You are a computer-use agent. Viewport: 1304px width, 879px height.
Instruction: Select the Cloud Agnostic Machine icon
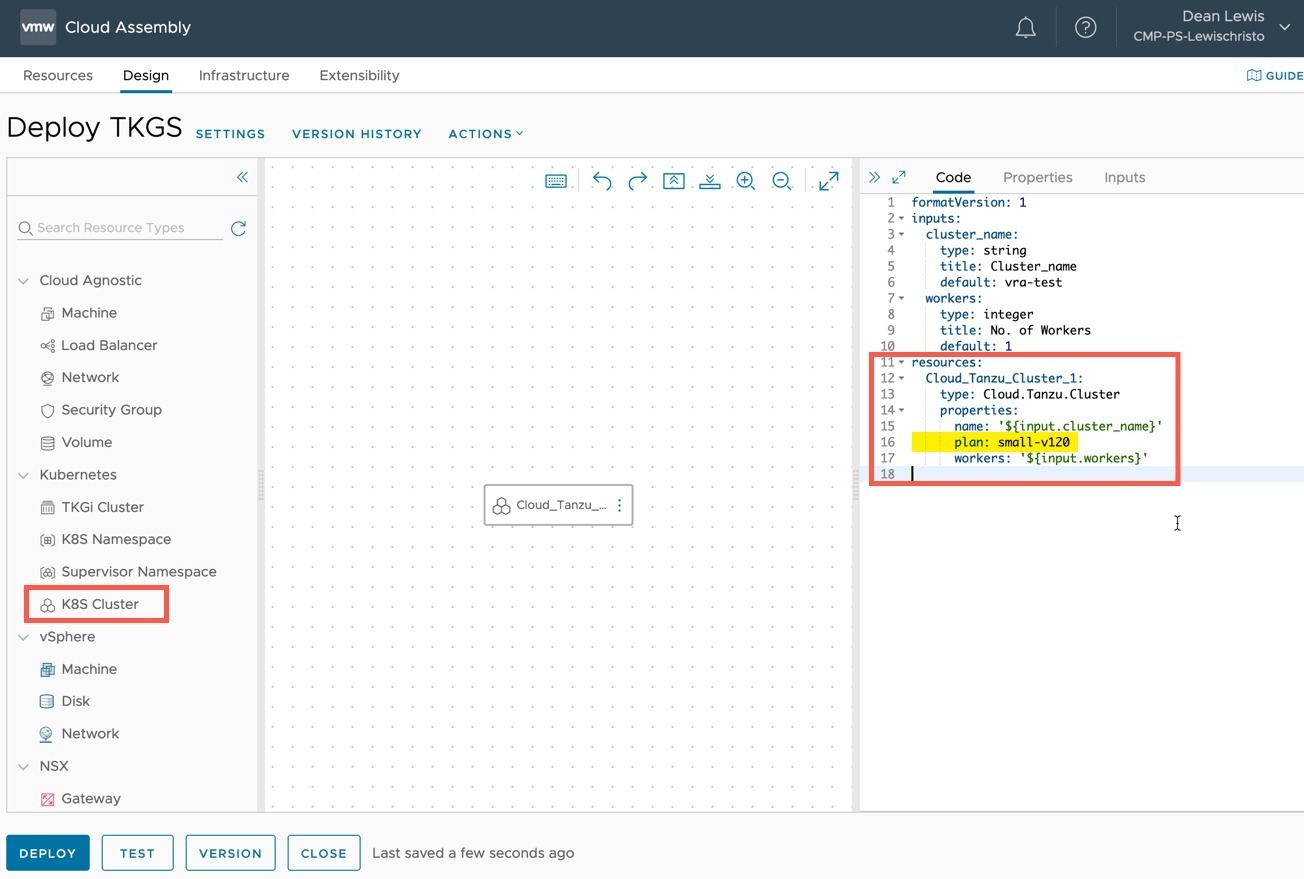(x=47, y=314)
